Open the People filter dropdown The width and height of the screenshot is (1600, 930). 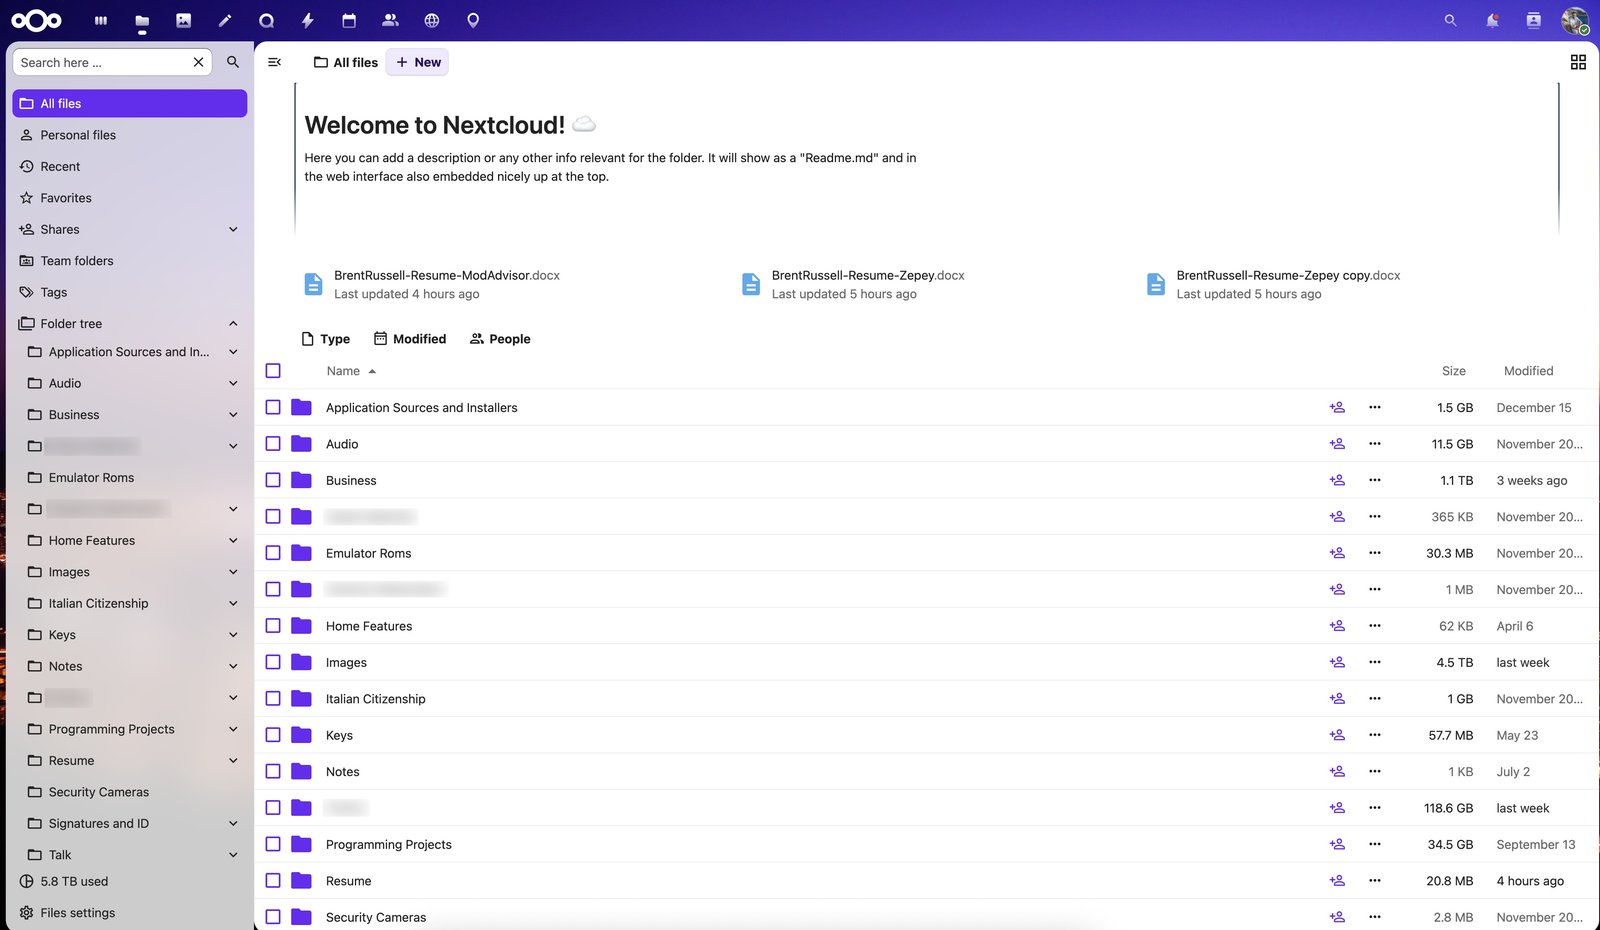point(500,339)
